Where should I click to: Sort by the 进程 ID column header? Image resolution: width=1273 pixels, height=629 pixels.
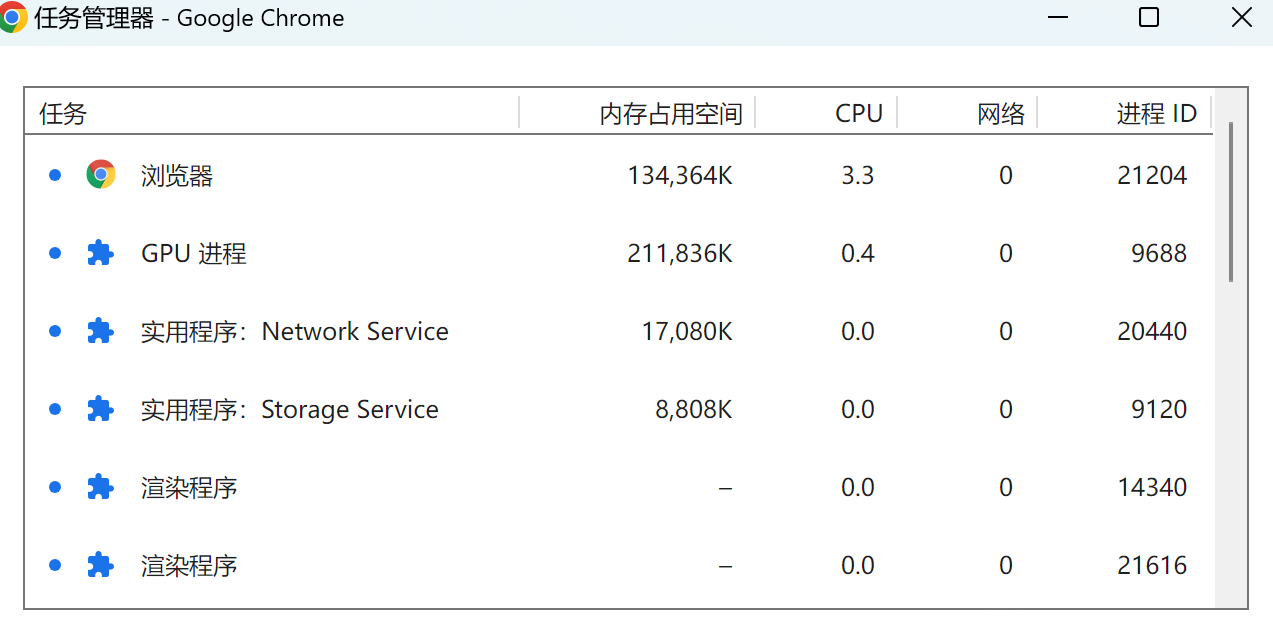tap(1156, 114)
